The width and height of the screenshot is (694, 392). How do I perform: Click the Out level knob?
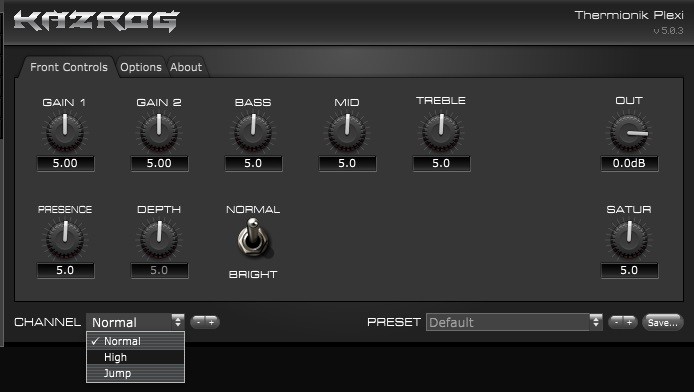pyautogui.click(x=629, y=132)
